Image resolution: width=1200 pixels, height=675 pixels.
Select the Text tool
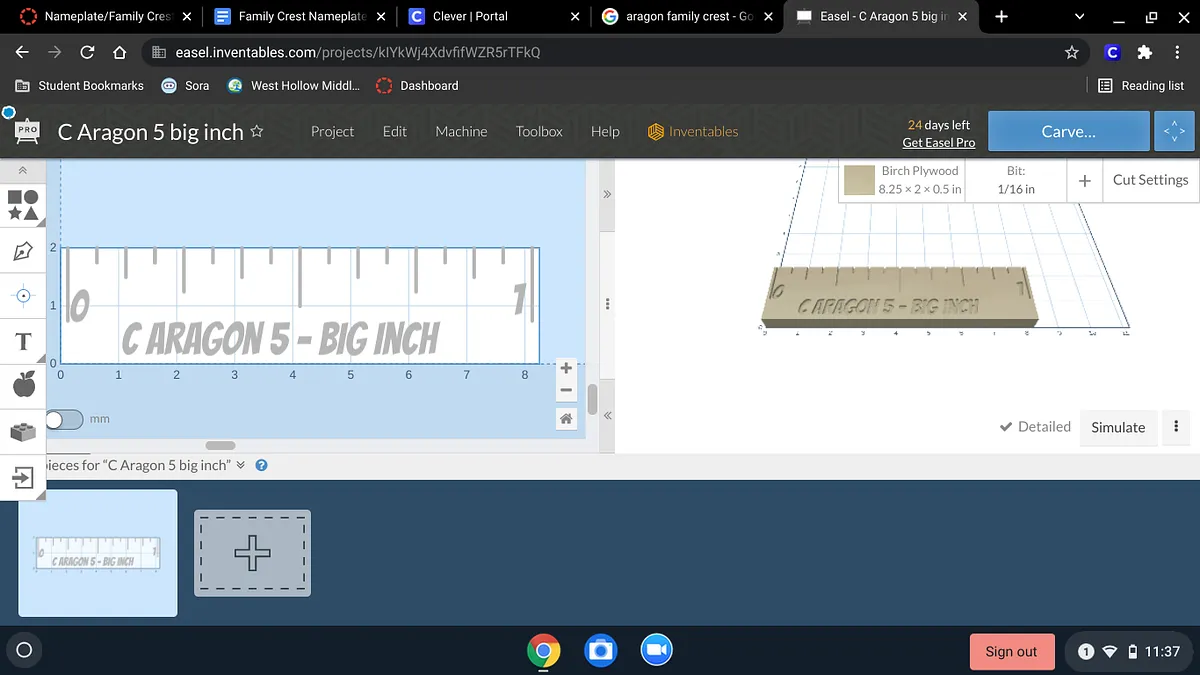point(23,342)
